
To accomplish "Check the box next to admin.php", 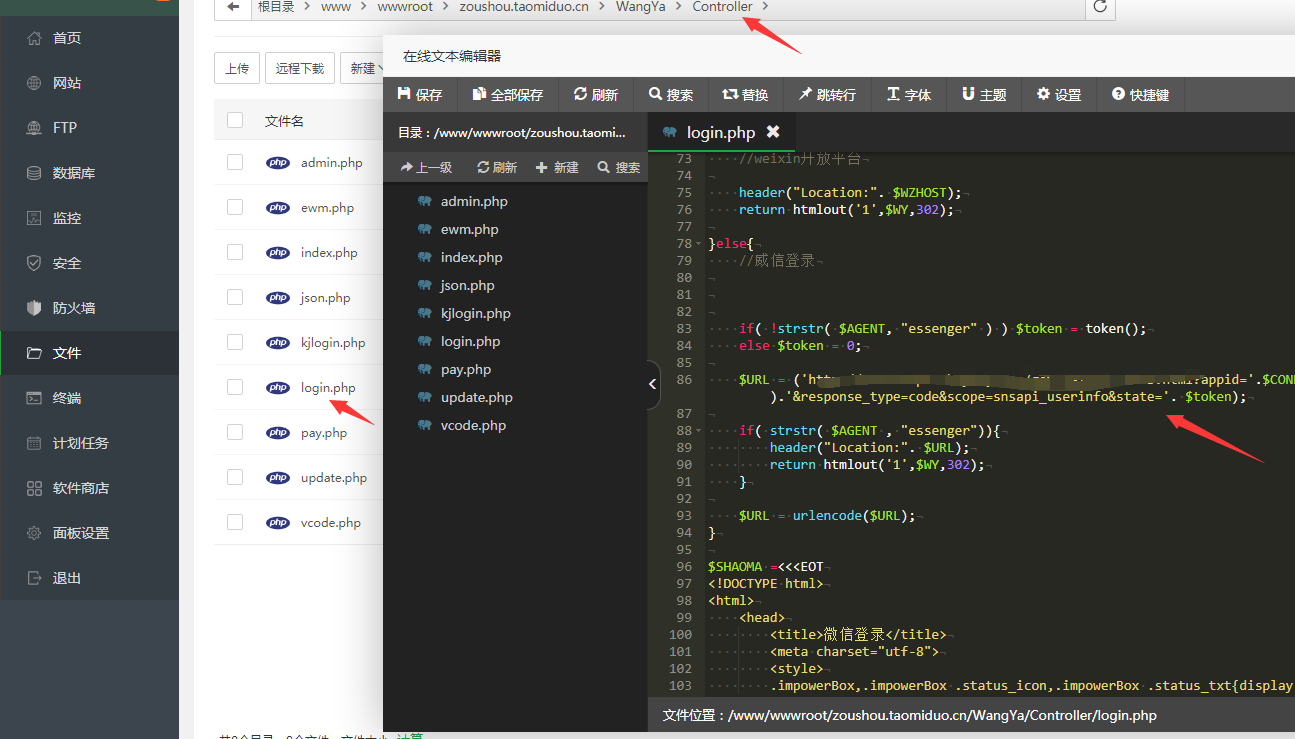I will pos(235,162).
